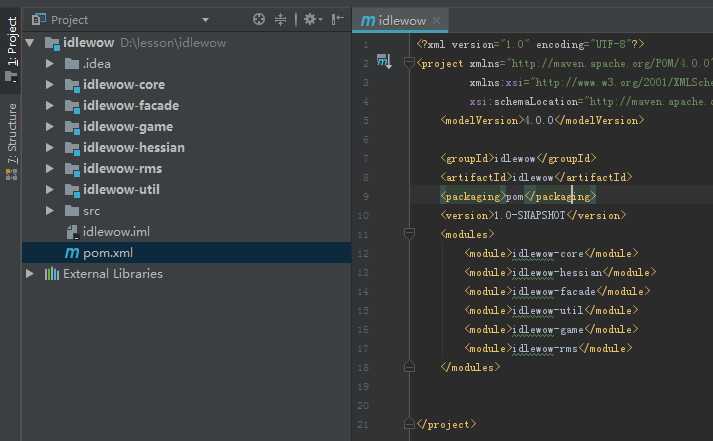
Task: Select the src folder label
Action: point(91,211)
